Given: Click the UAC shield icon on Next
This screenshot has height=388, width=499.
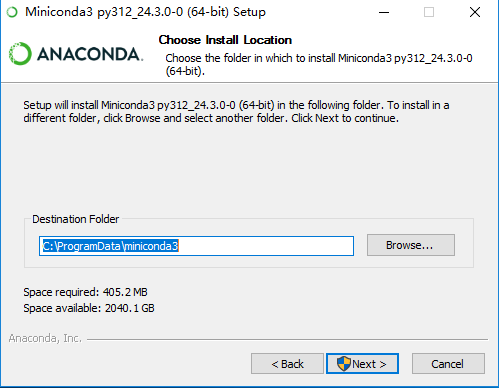Looking at the screenshot, I should point(344,364).
